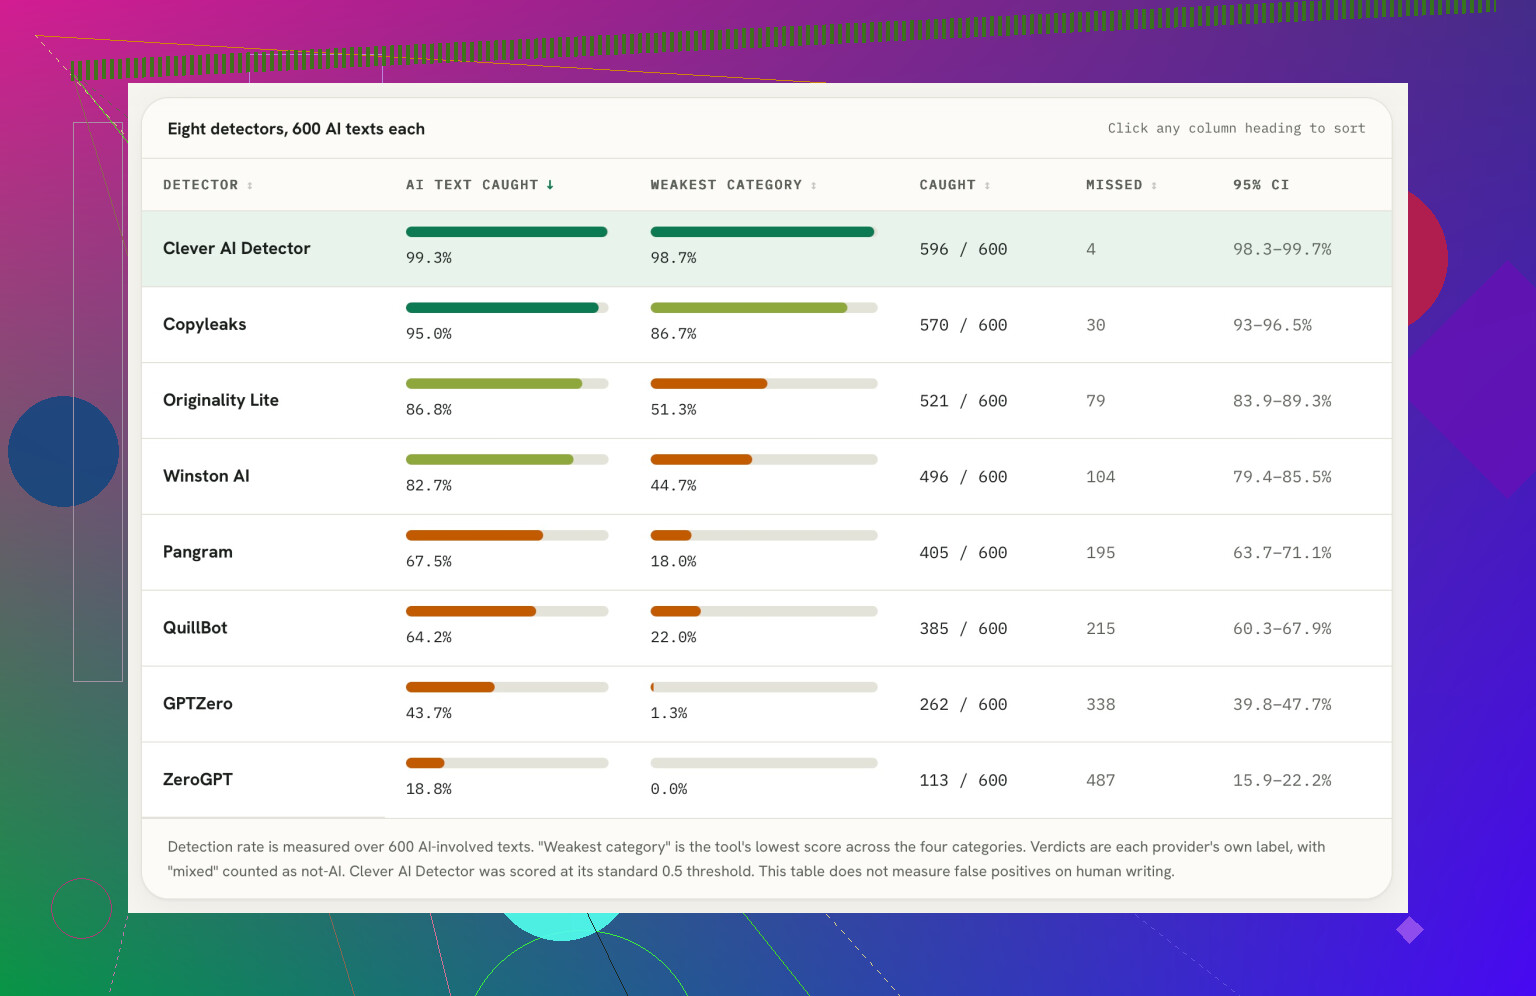The image size is (1536, 996).
Task: Select the Winston AI detector name
Action: (x=206, y=476)
